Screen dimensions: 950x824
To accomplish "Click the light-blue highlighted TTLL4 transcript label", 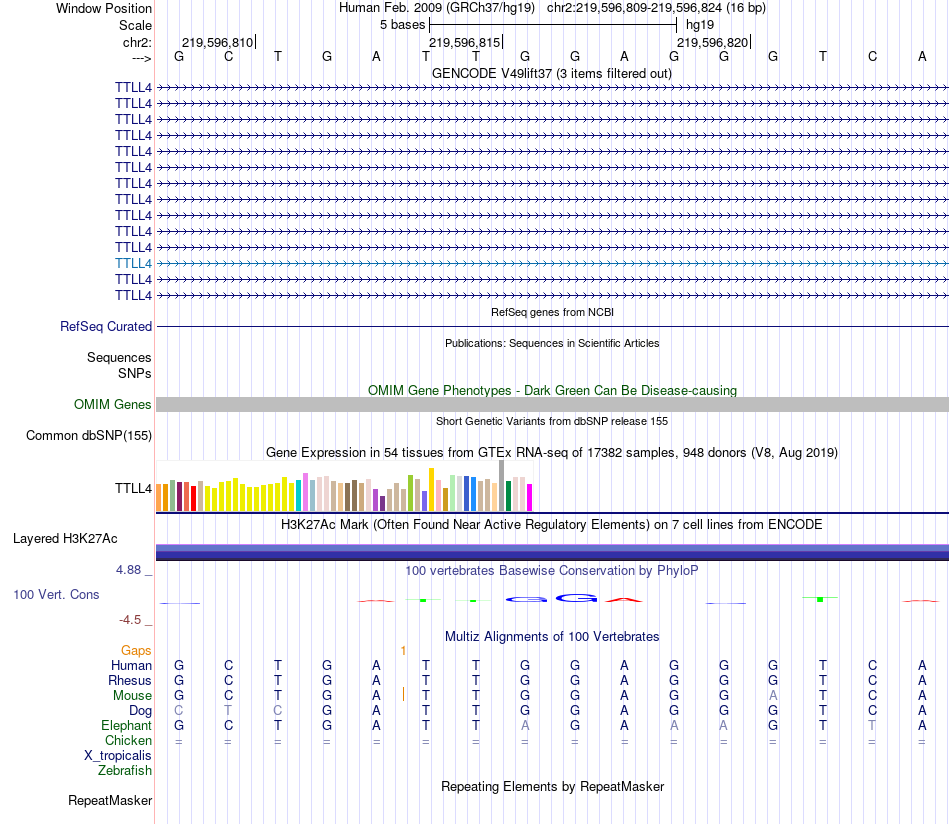I will [x=133, y=264].
